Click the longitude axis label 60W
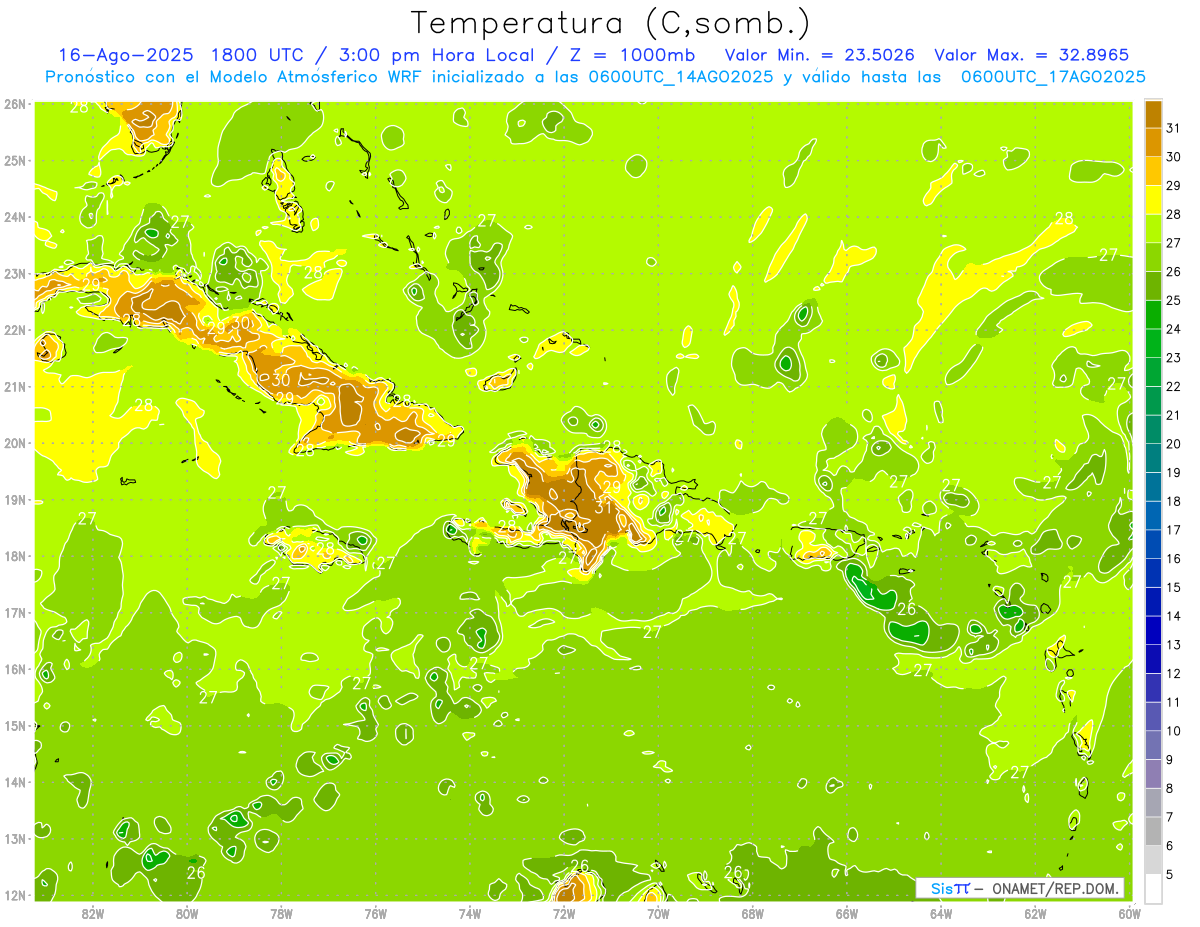Image resolution: width=1200 pixels, height=927 pixels. coord(1129,913)
